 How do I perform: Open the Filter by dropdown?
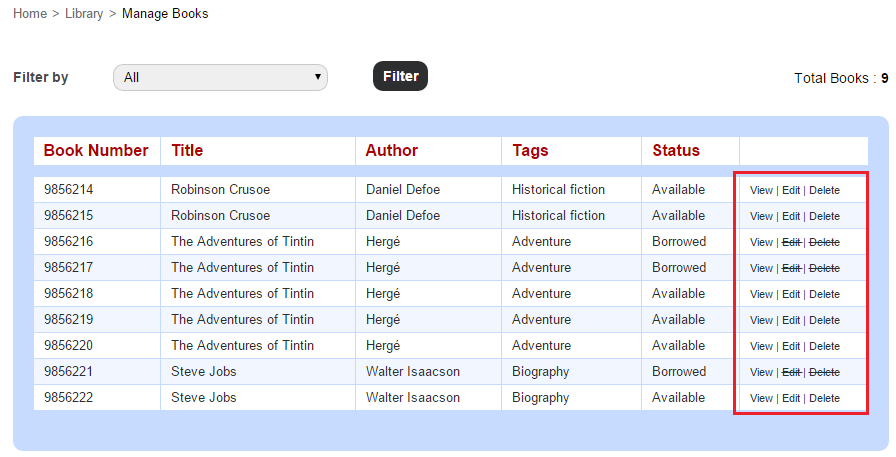tap(221, 77)
